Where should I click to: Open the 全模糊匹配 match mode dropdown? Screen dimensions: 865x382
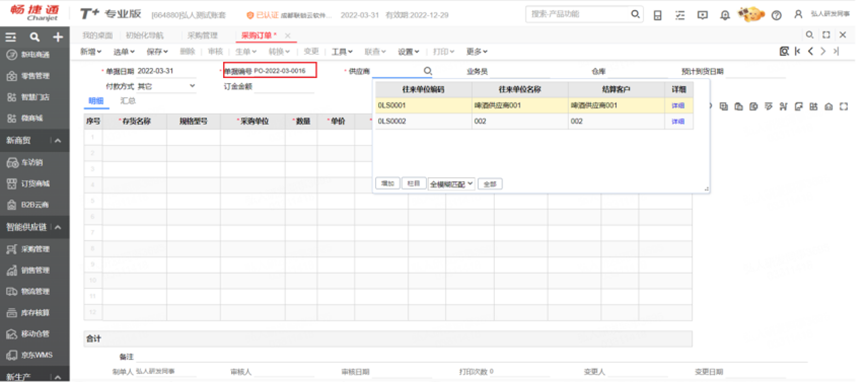click(451, 184)
